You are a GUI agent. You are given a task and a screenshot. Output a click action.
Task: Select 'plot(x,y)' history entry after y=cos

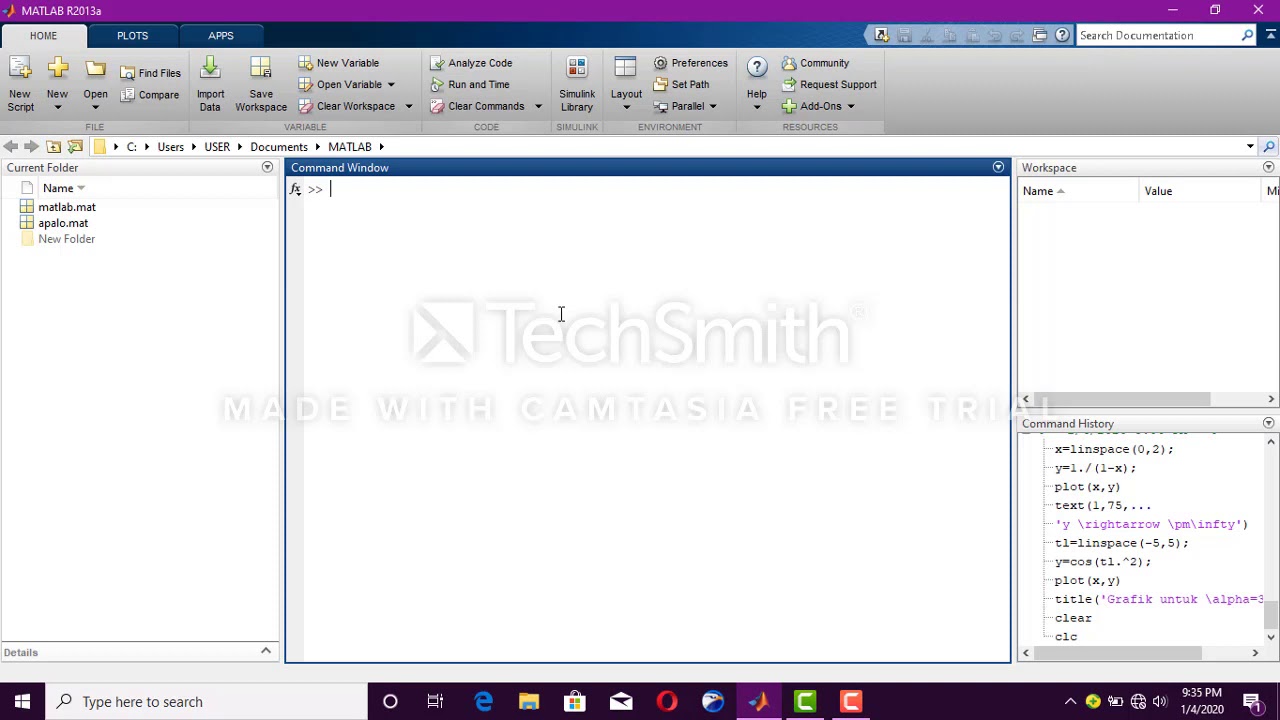click(1087, 580)
